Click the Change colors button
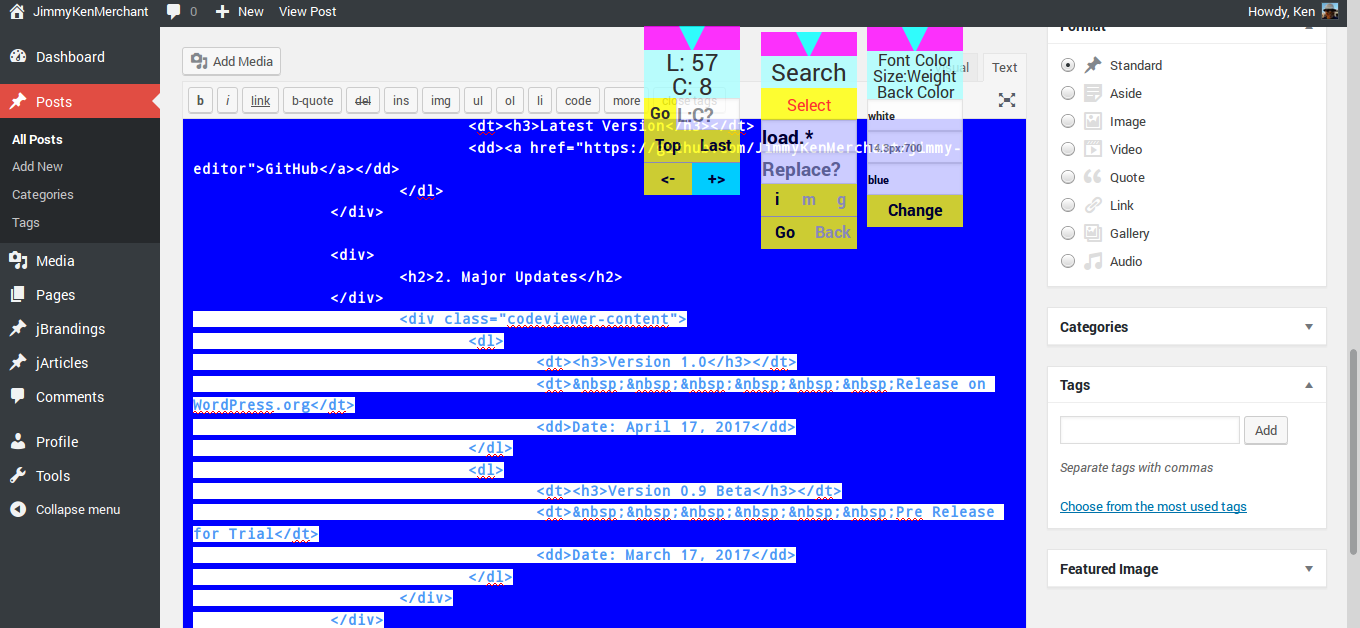The width and height of the screenshot is (1360, 628). click(x=915, y=211)
